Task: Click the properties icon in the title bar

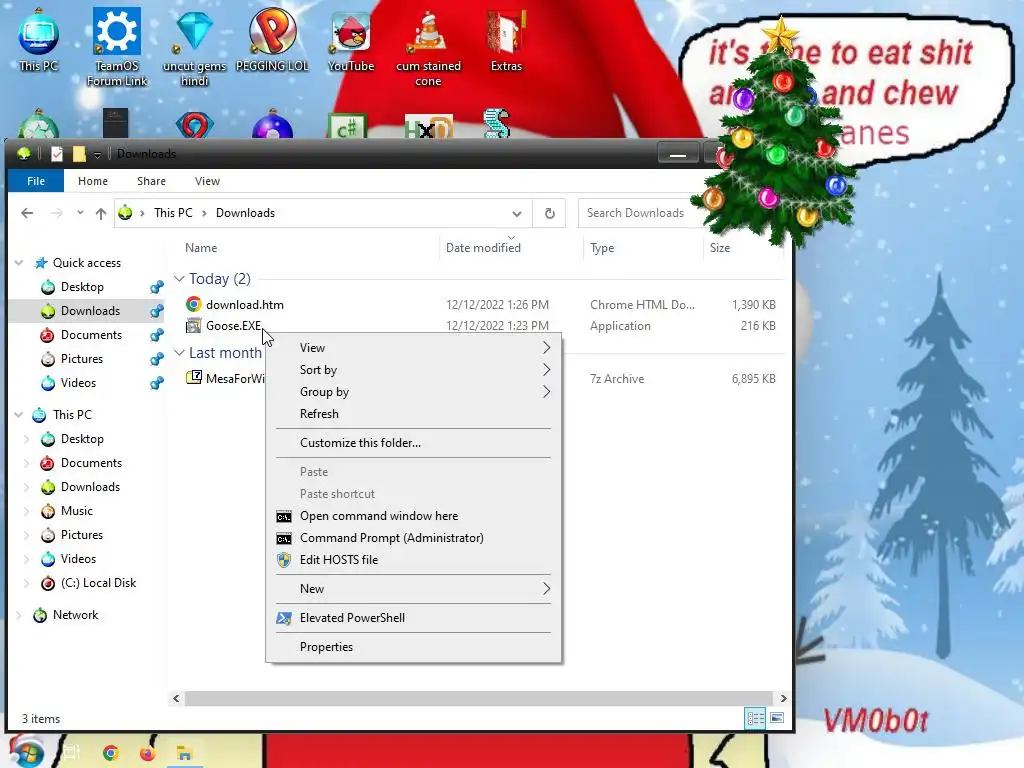Action: pos(57,154)
